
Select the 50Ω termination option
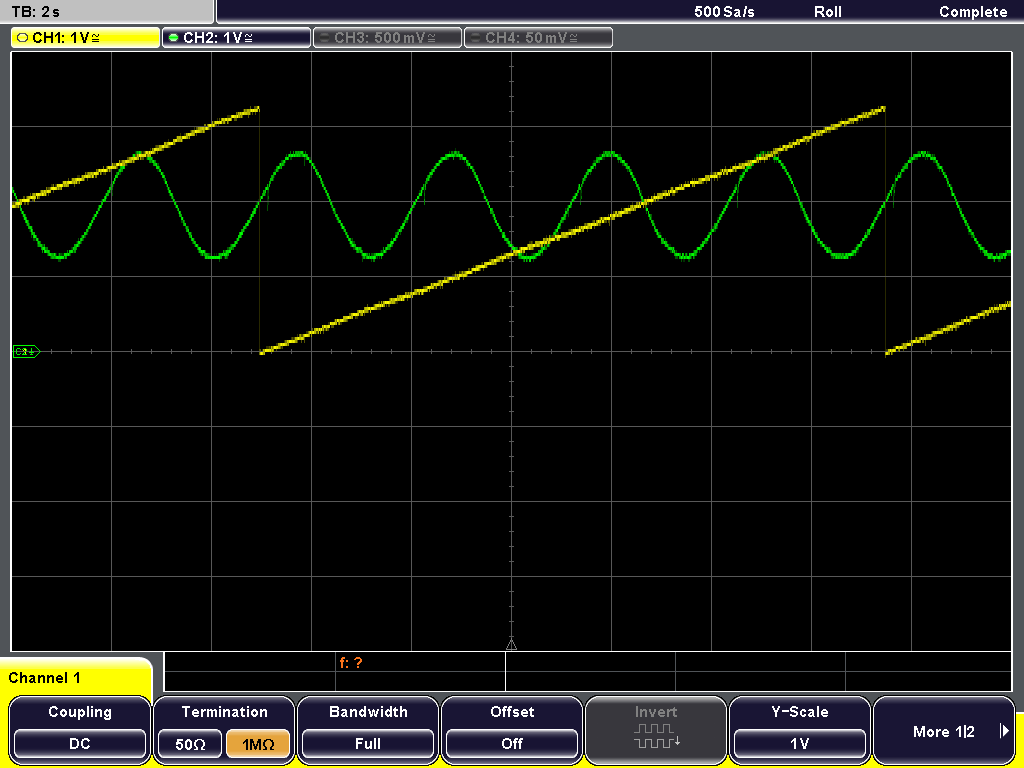[x=190, y=743]
